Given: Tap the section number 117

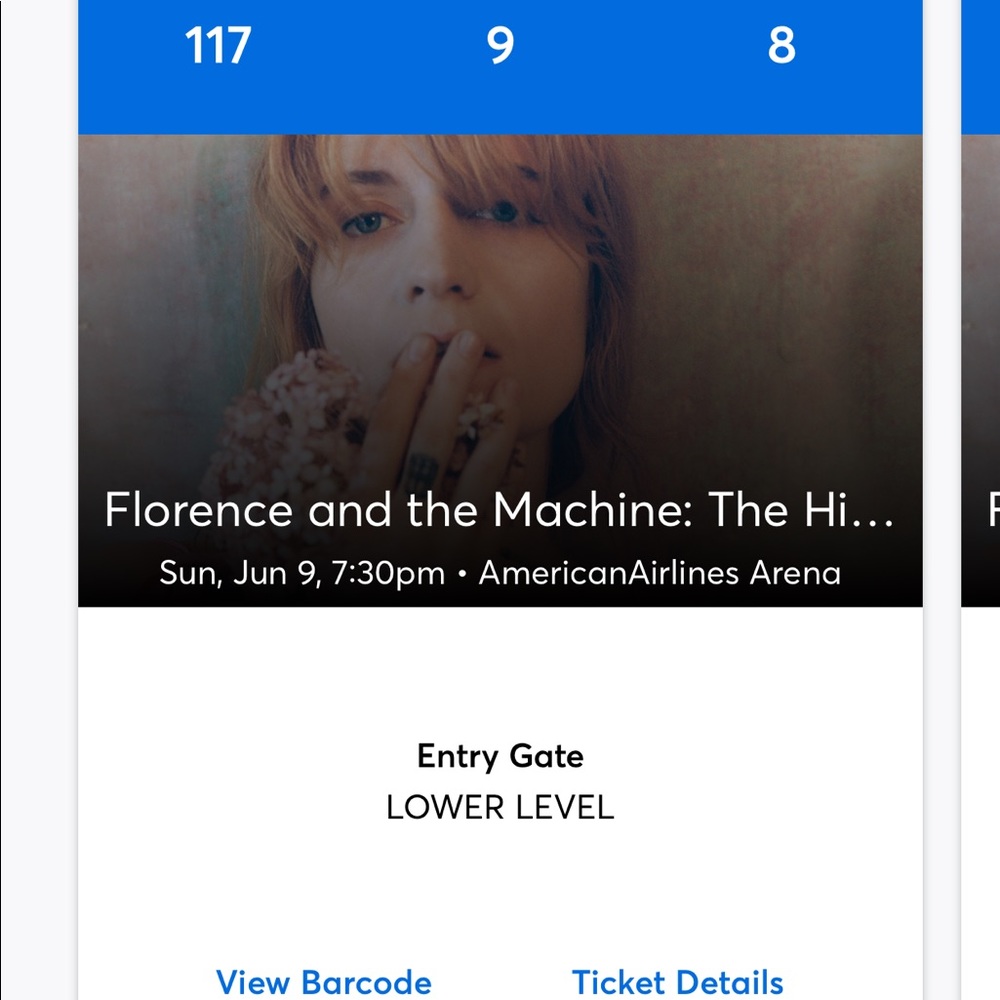Looking at the screenshot, I should coord(219,46).
